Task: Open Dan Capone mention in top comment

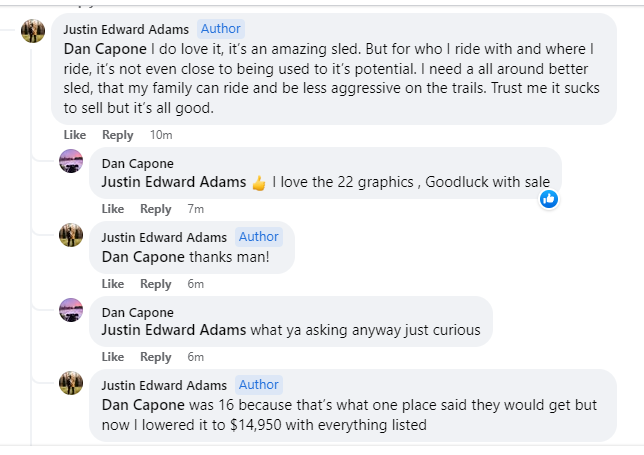Action: pyautogui.click(x=105, y=49)
